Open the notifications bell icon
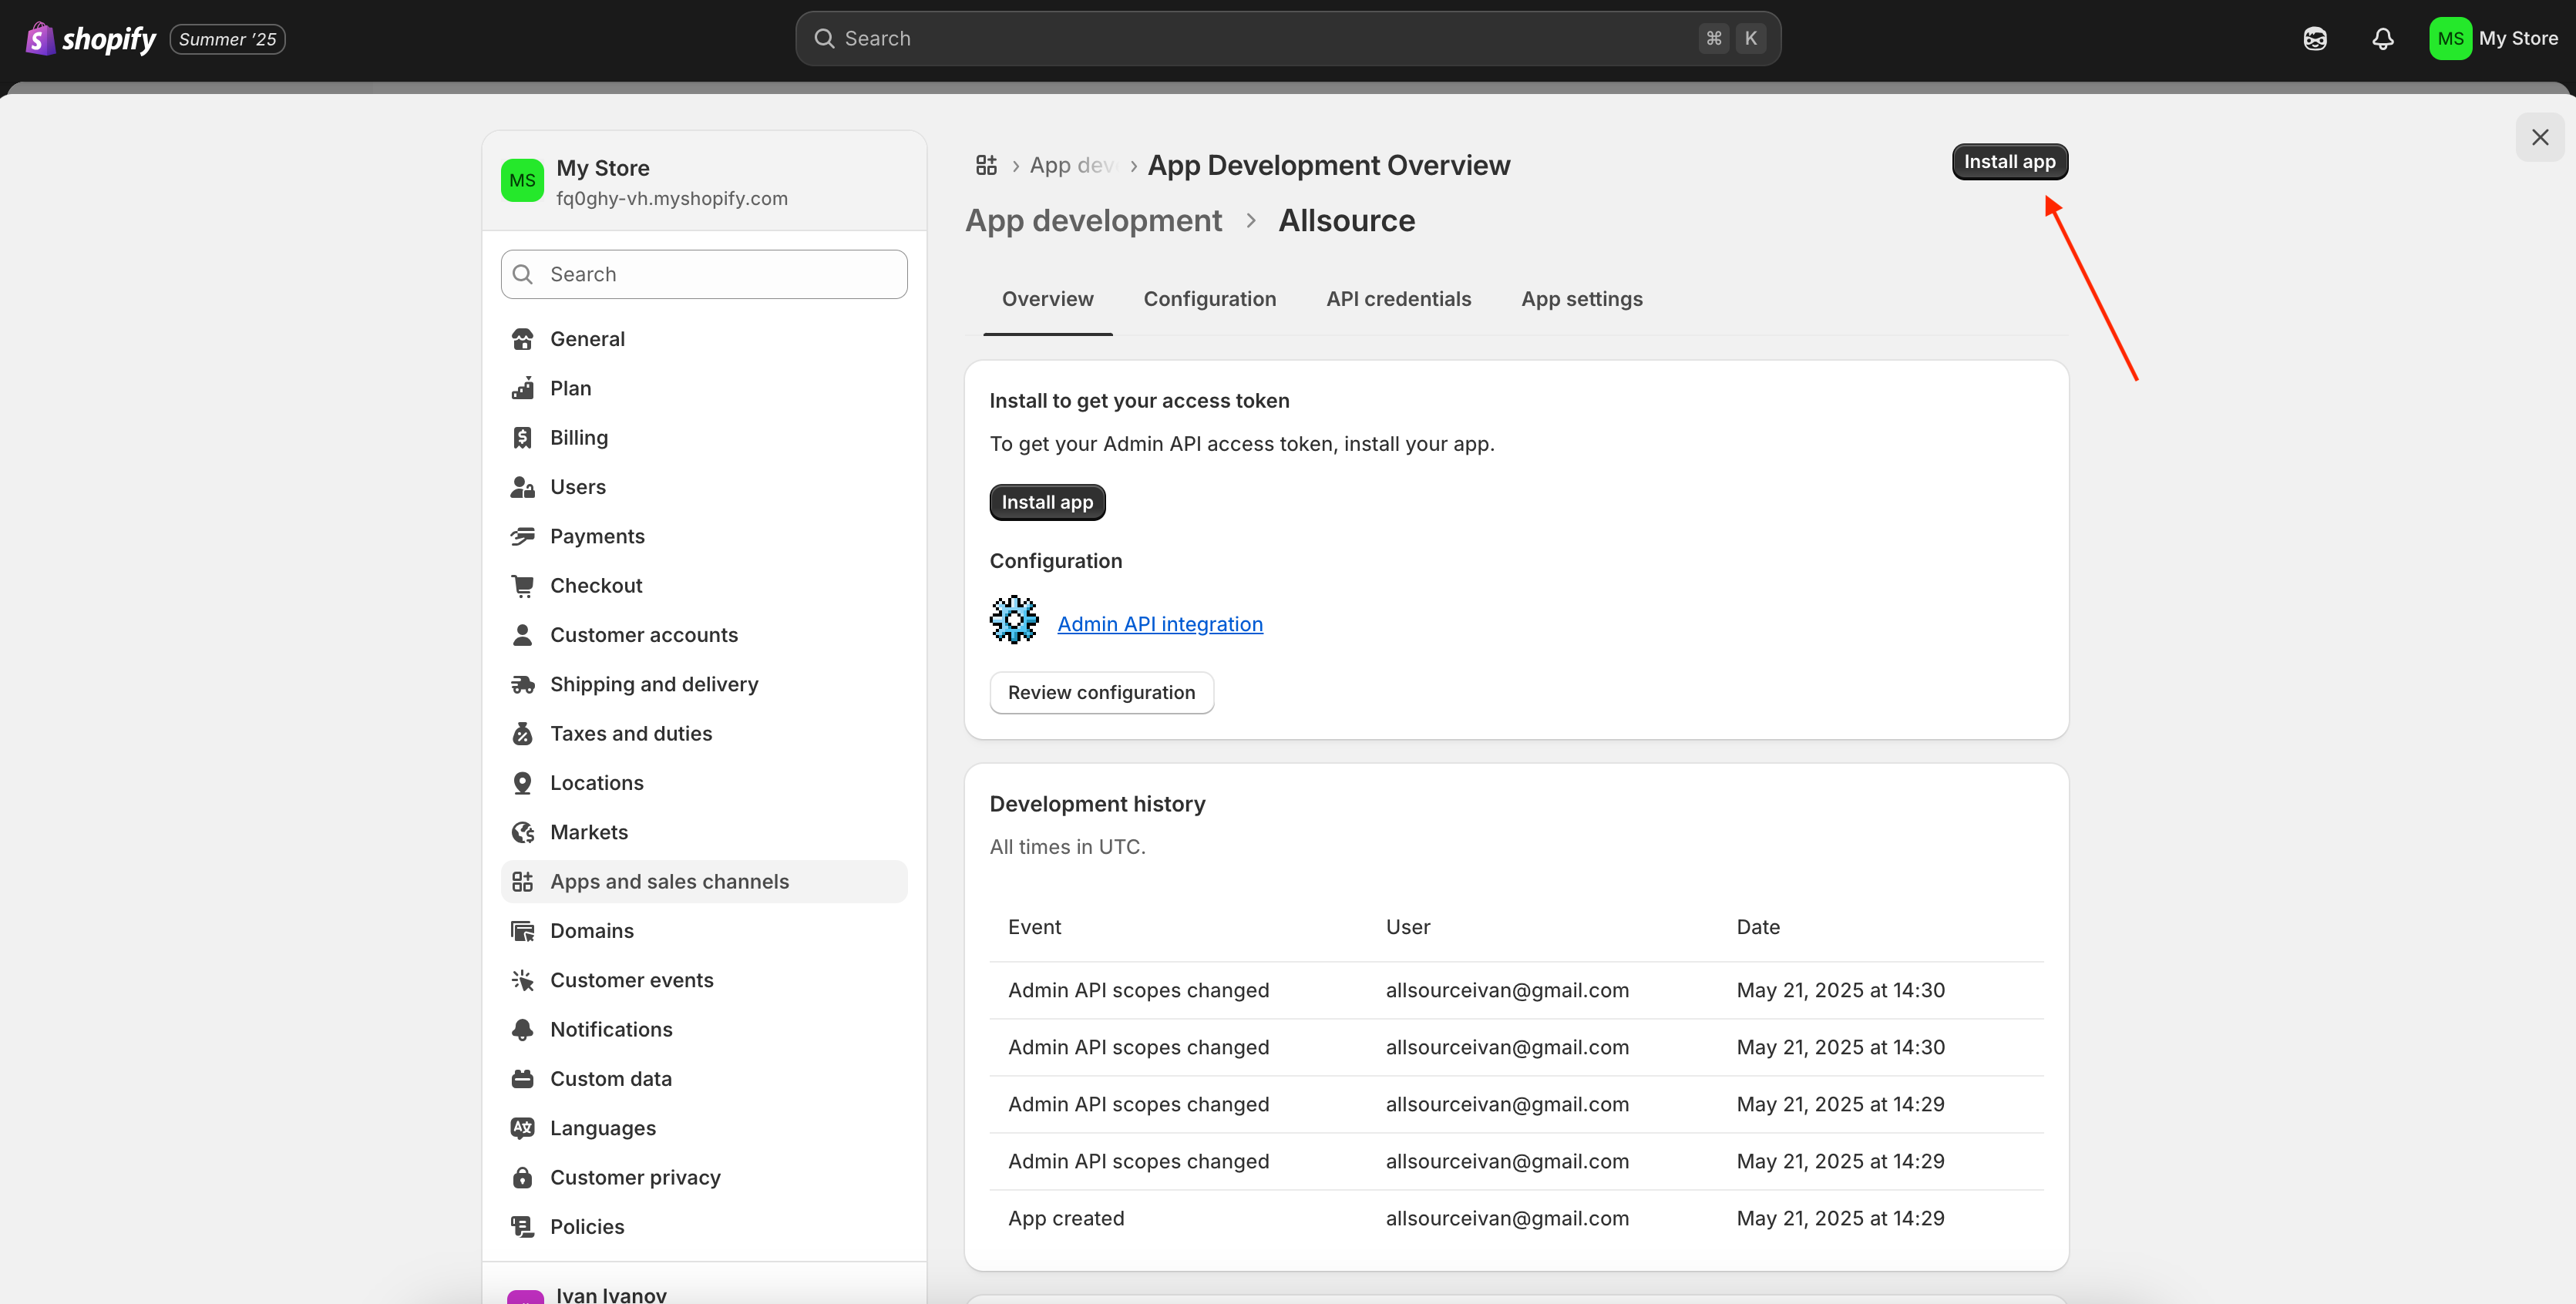This screenshot has height=1304, width=2576. [2382, 38]
